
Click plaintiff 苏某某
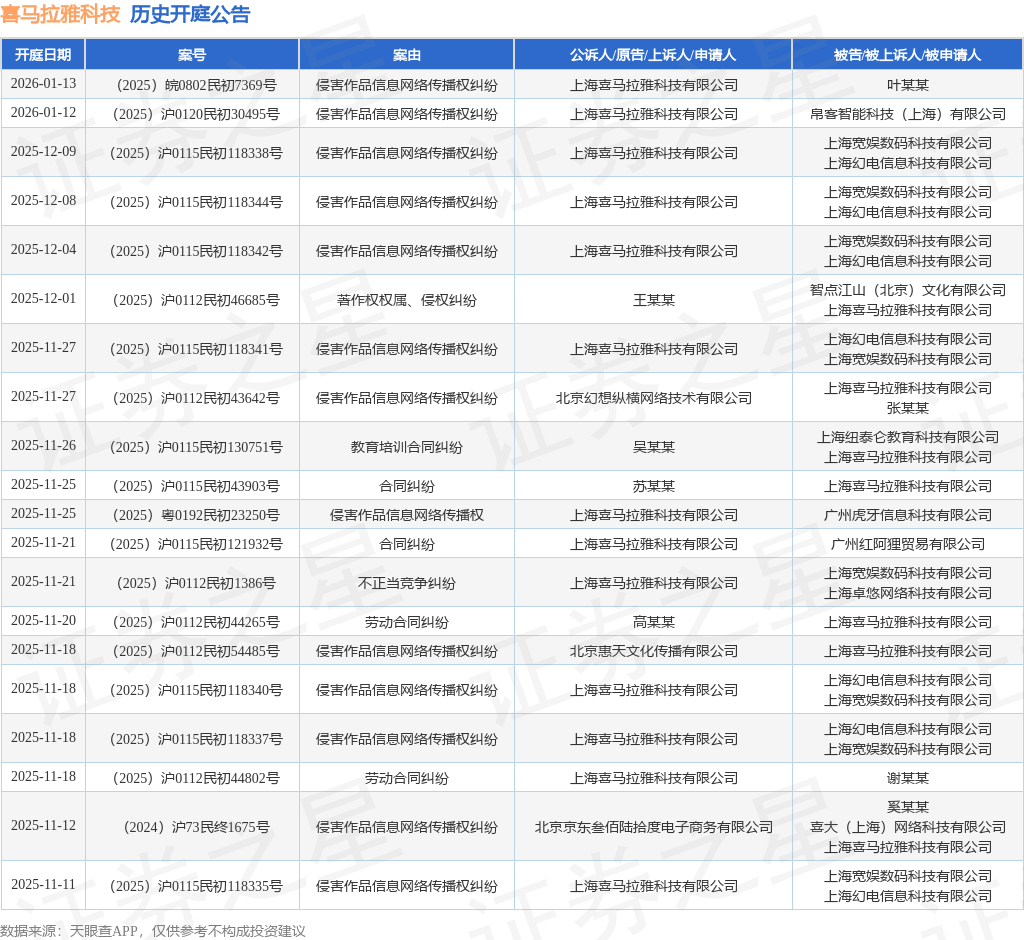click(x=653, y=487)
